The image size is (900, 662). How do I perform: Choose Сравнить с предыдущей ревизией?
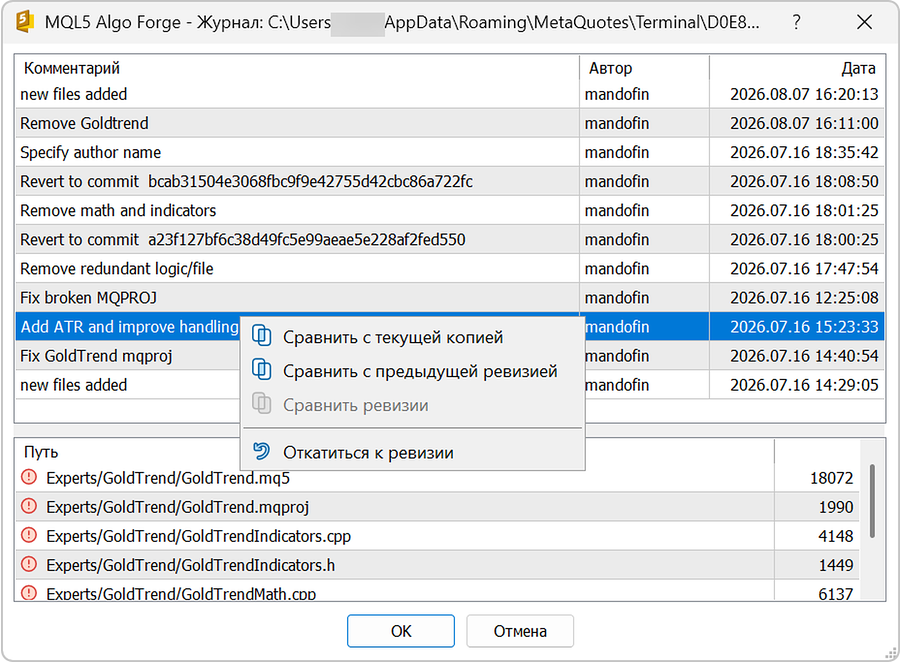point(413,370)
